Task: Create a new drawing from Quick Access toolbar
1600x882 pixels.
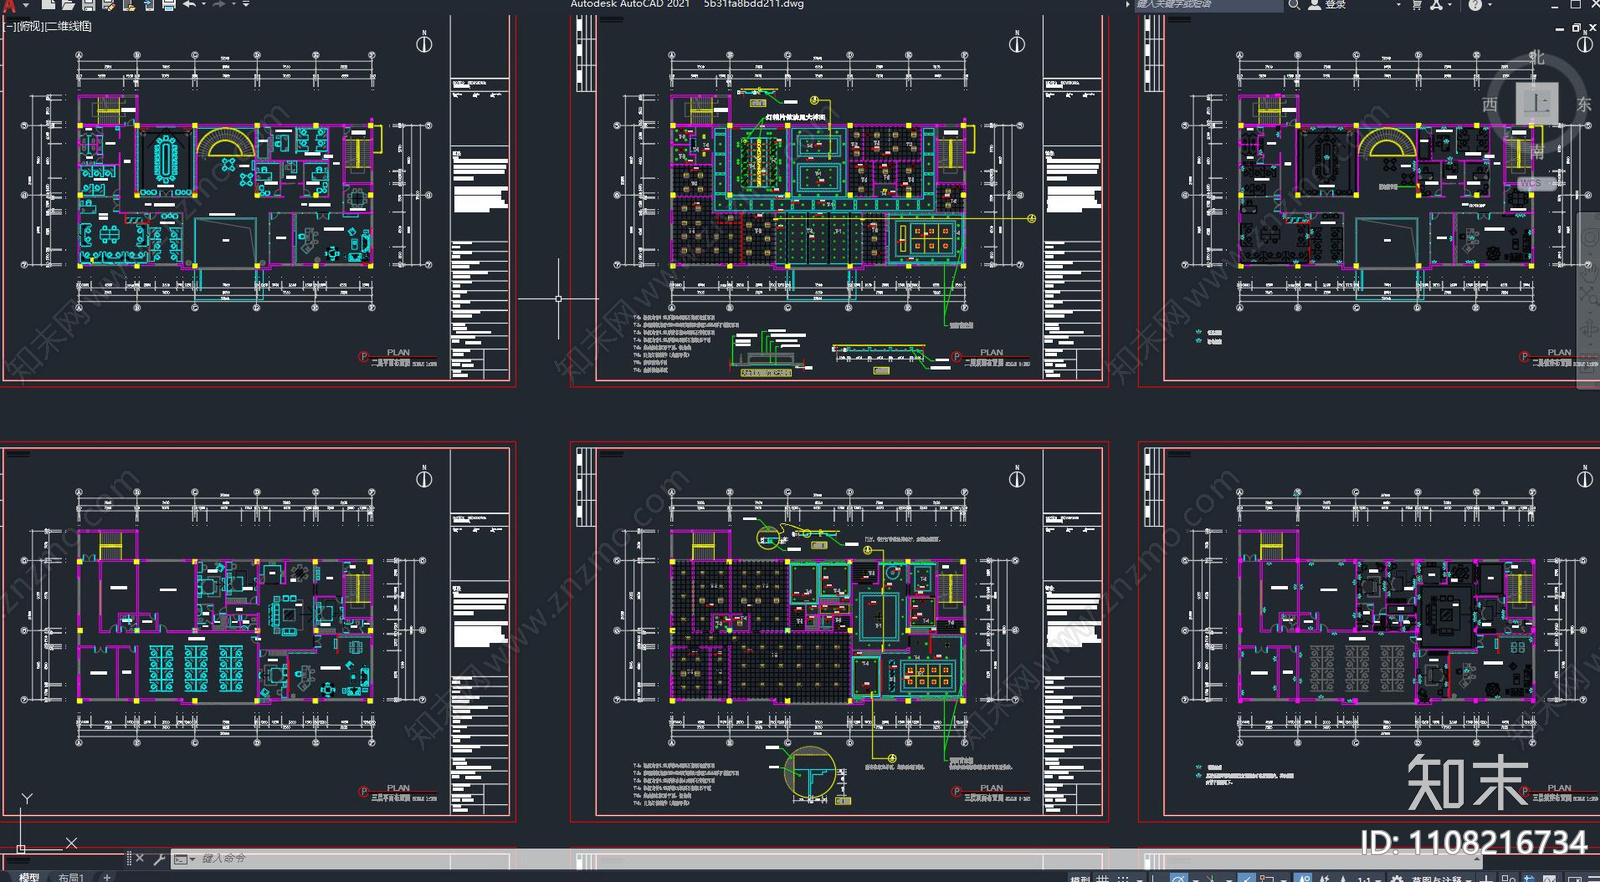Action: (48, 5)
